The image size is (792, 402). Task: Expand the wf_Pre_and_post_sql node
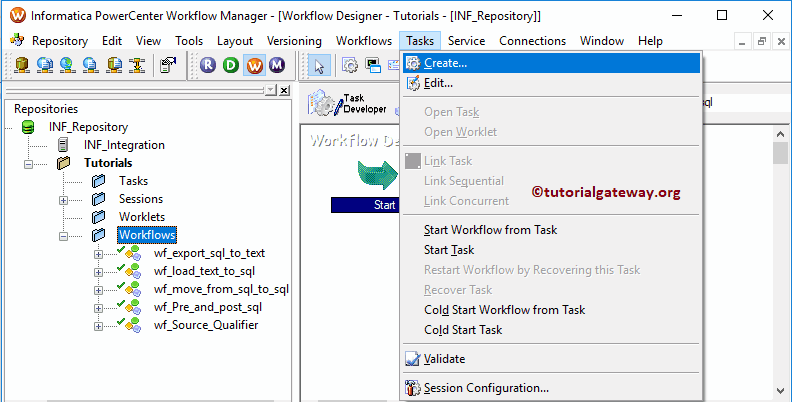[x=98, y=308]
